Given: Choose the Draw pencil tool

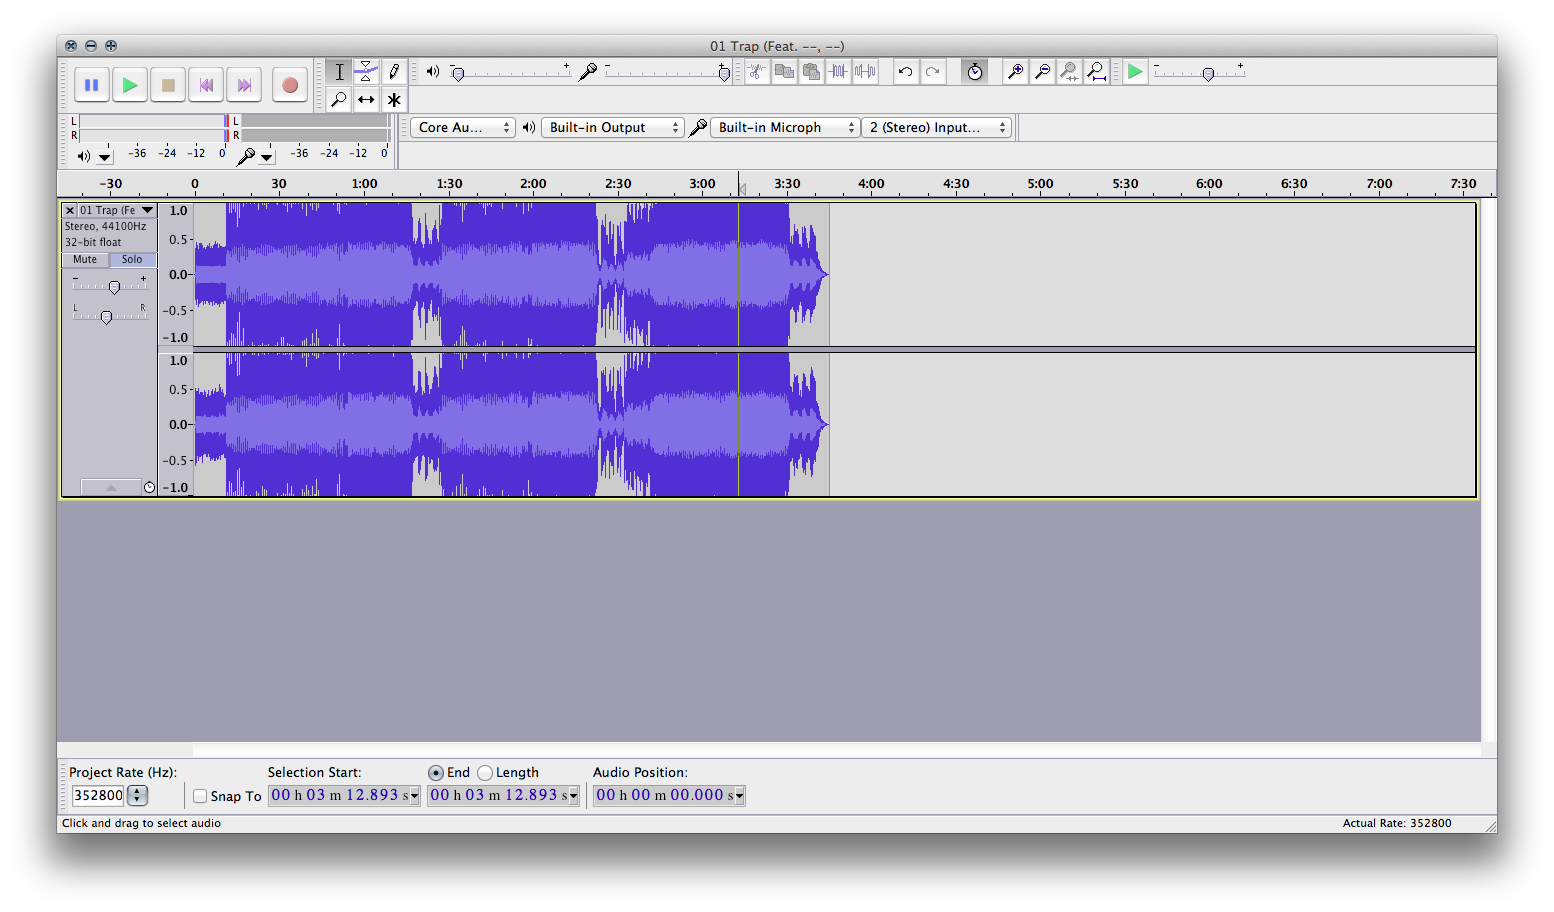Looking at the screenshot, I should [x=394, y=72].
